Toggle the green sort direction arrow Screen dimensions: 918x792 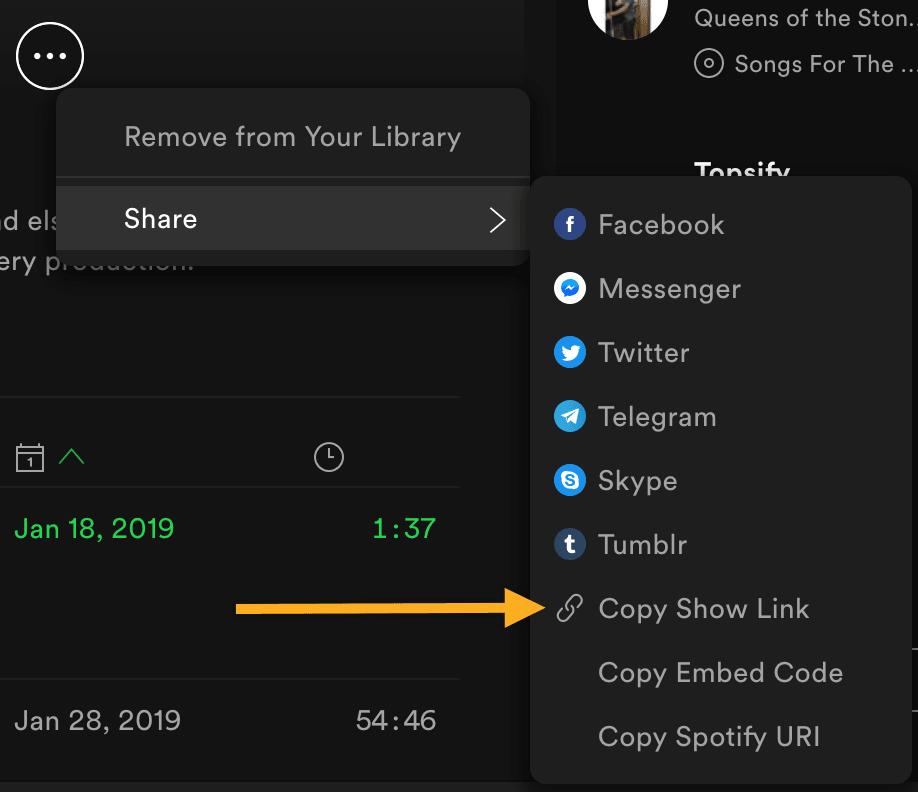(x=72, y=457)
